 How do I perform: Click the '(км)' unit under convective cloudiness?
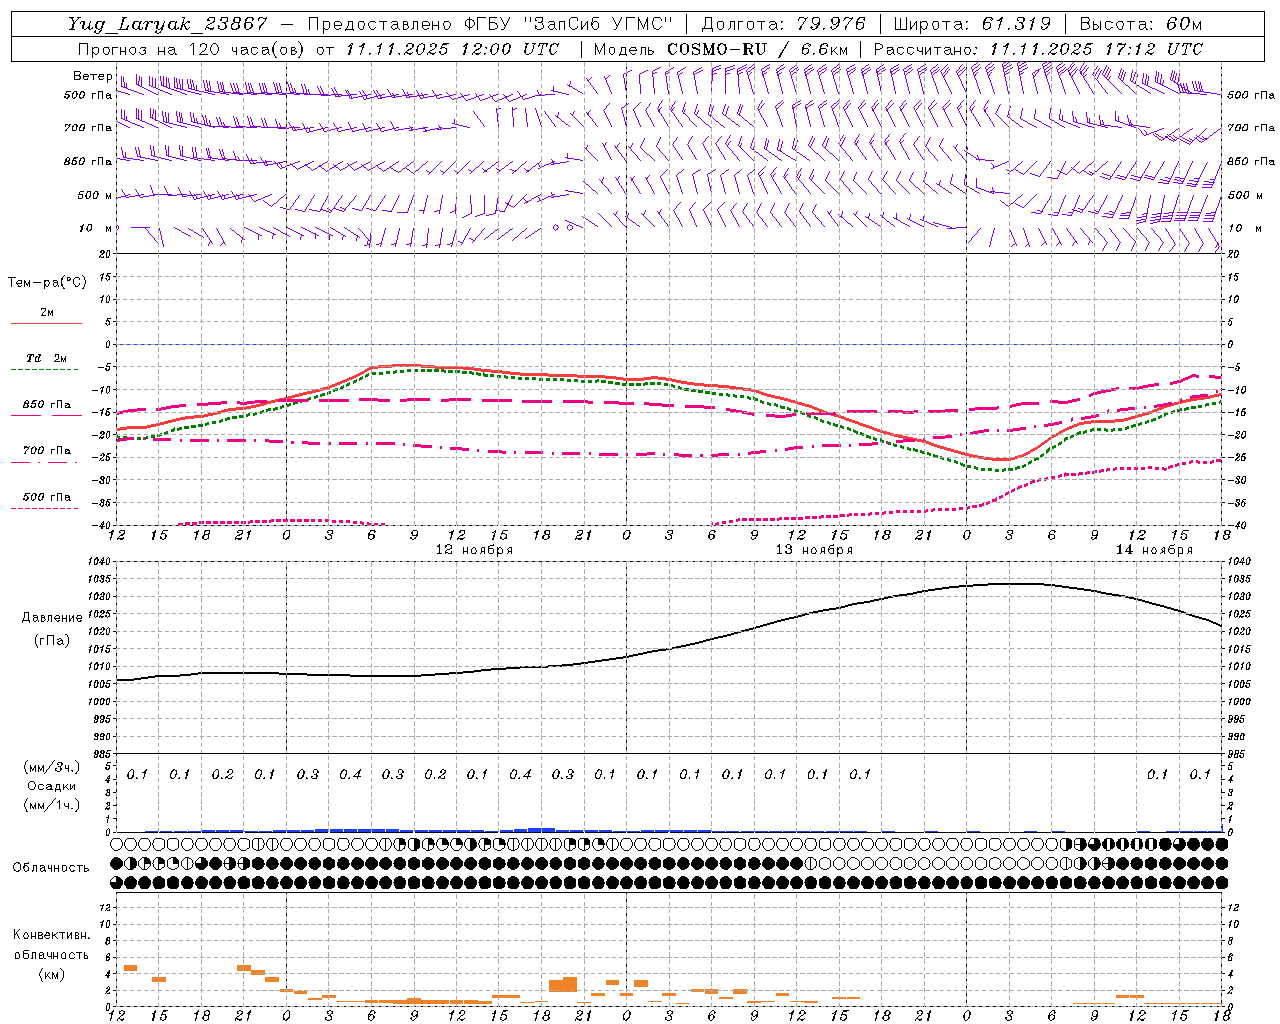tap(51, 974)
